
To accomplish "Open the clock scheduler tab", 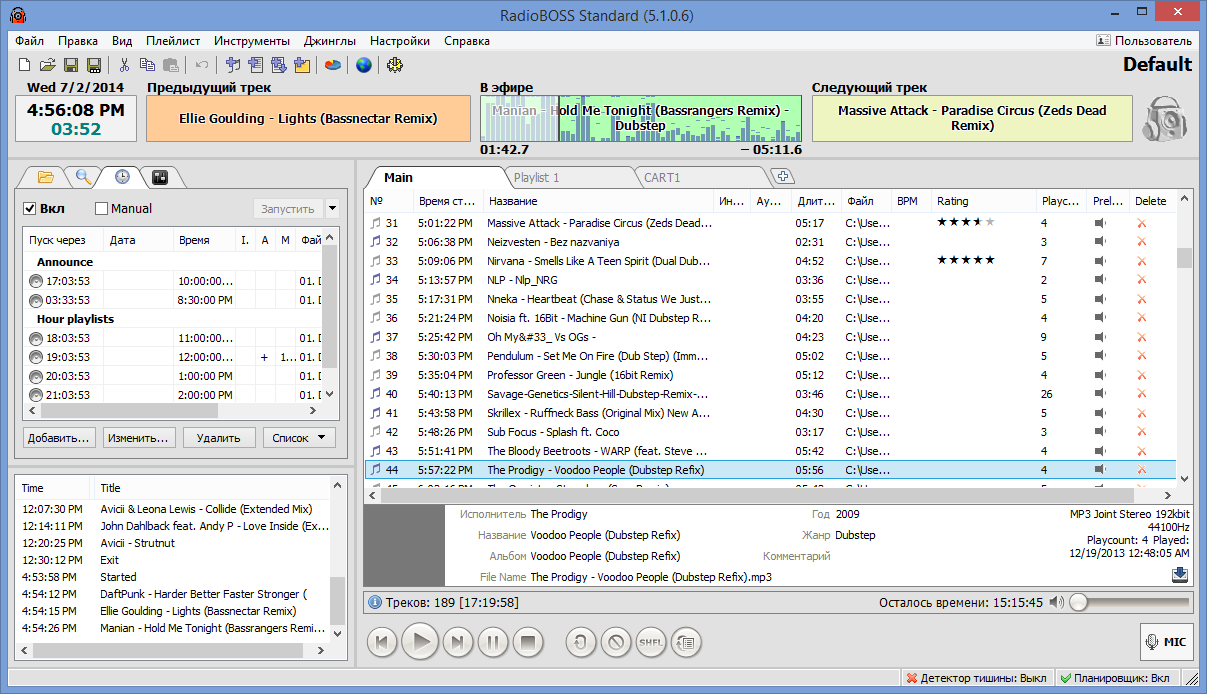I will (122, 177).
